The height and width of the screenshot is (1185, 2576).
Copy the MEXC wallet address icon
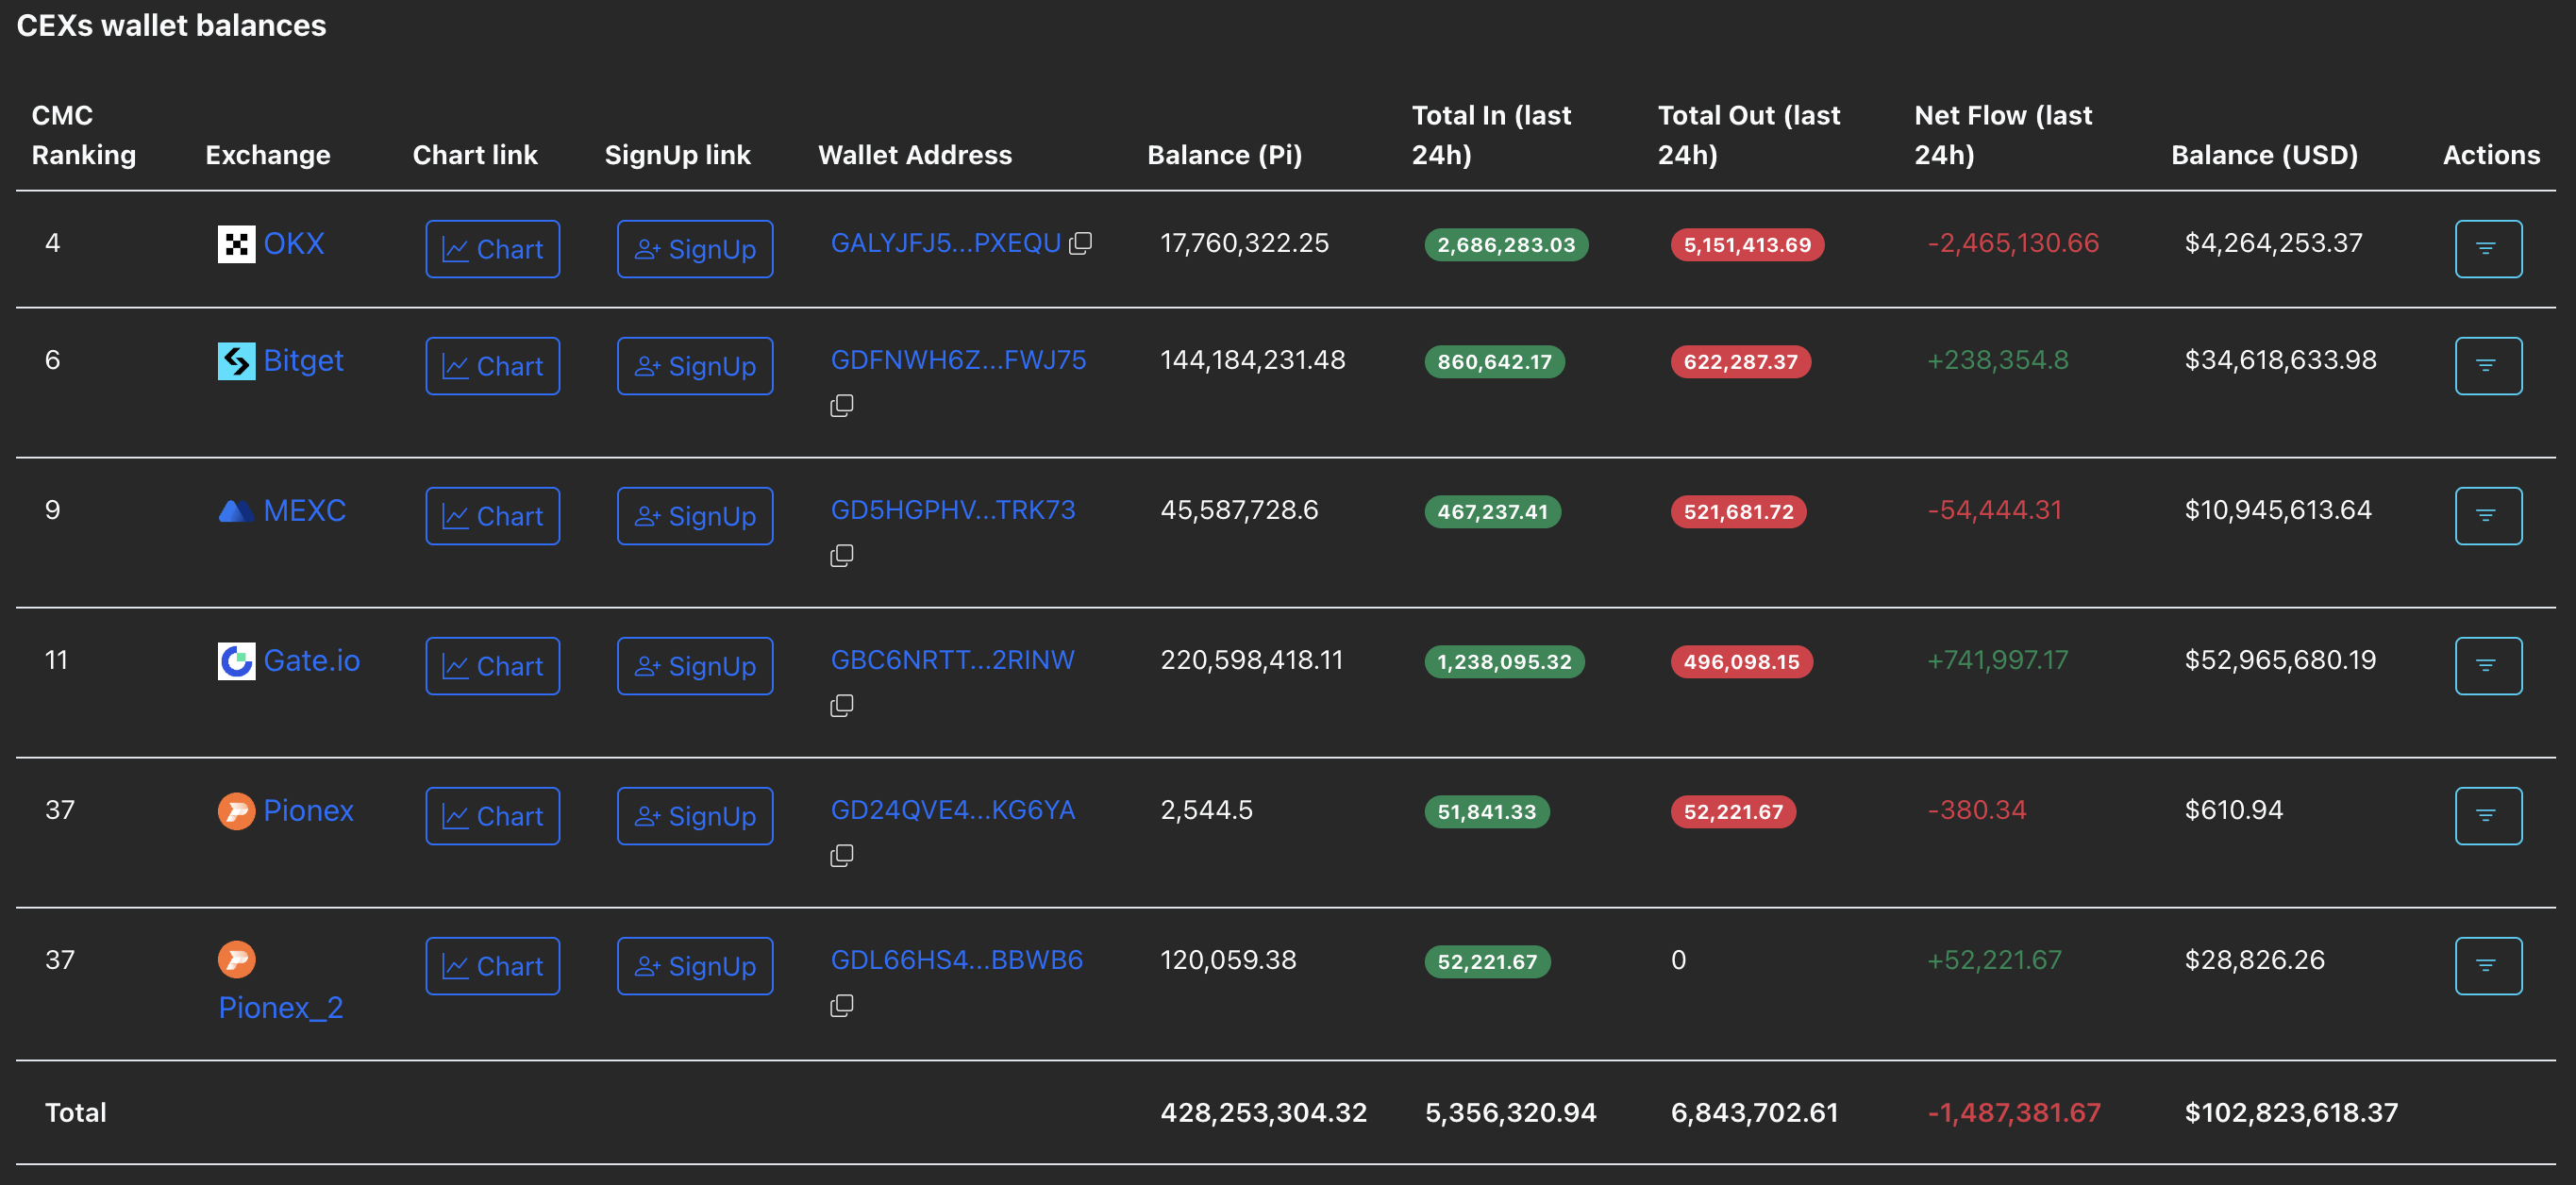[841, 555]
